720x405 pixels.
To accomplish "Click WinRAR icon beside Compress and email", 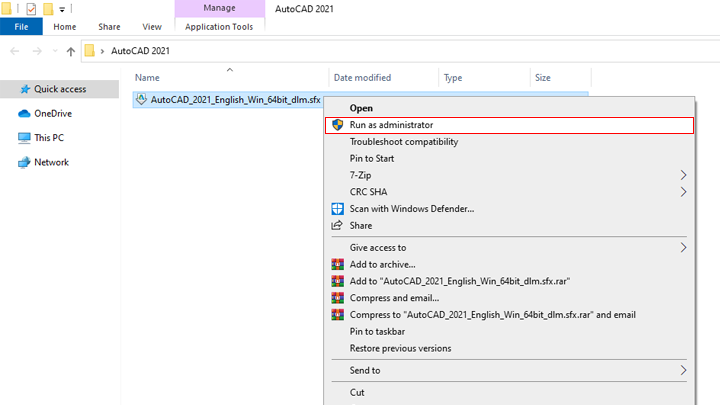I will point(338,298).
